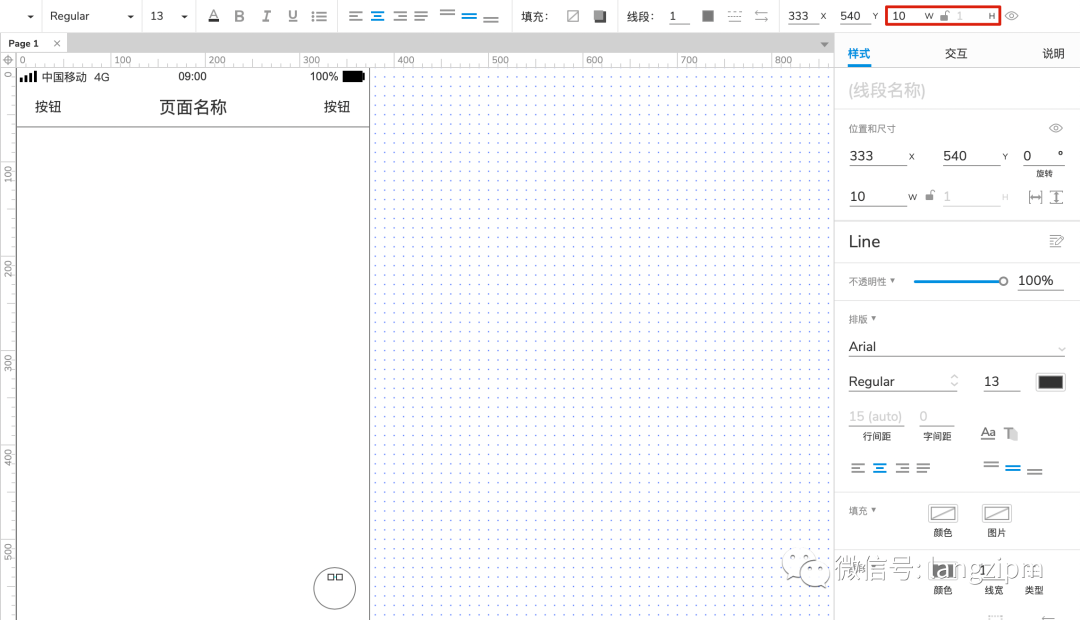Toggle italic formatting
The width and height of the screenshot is (1080, 620).
(267, 16)
